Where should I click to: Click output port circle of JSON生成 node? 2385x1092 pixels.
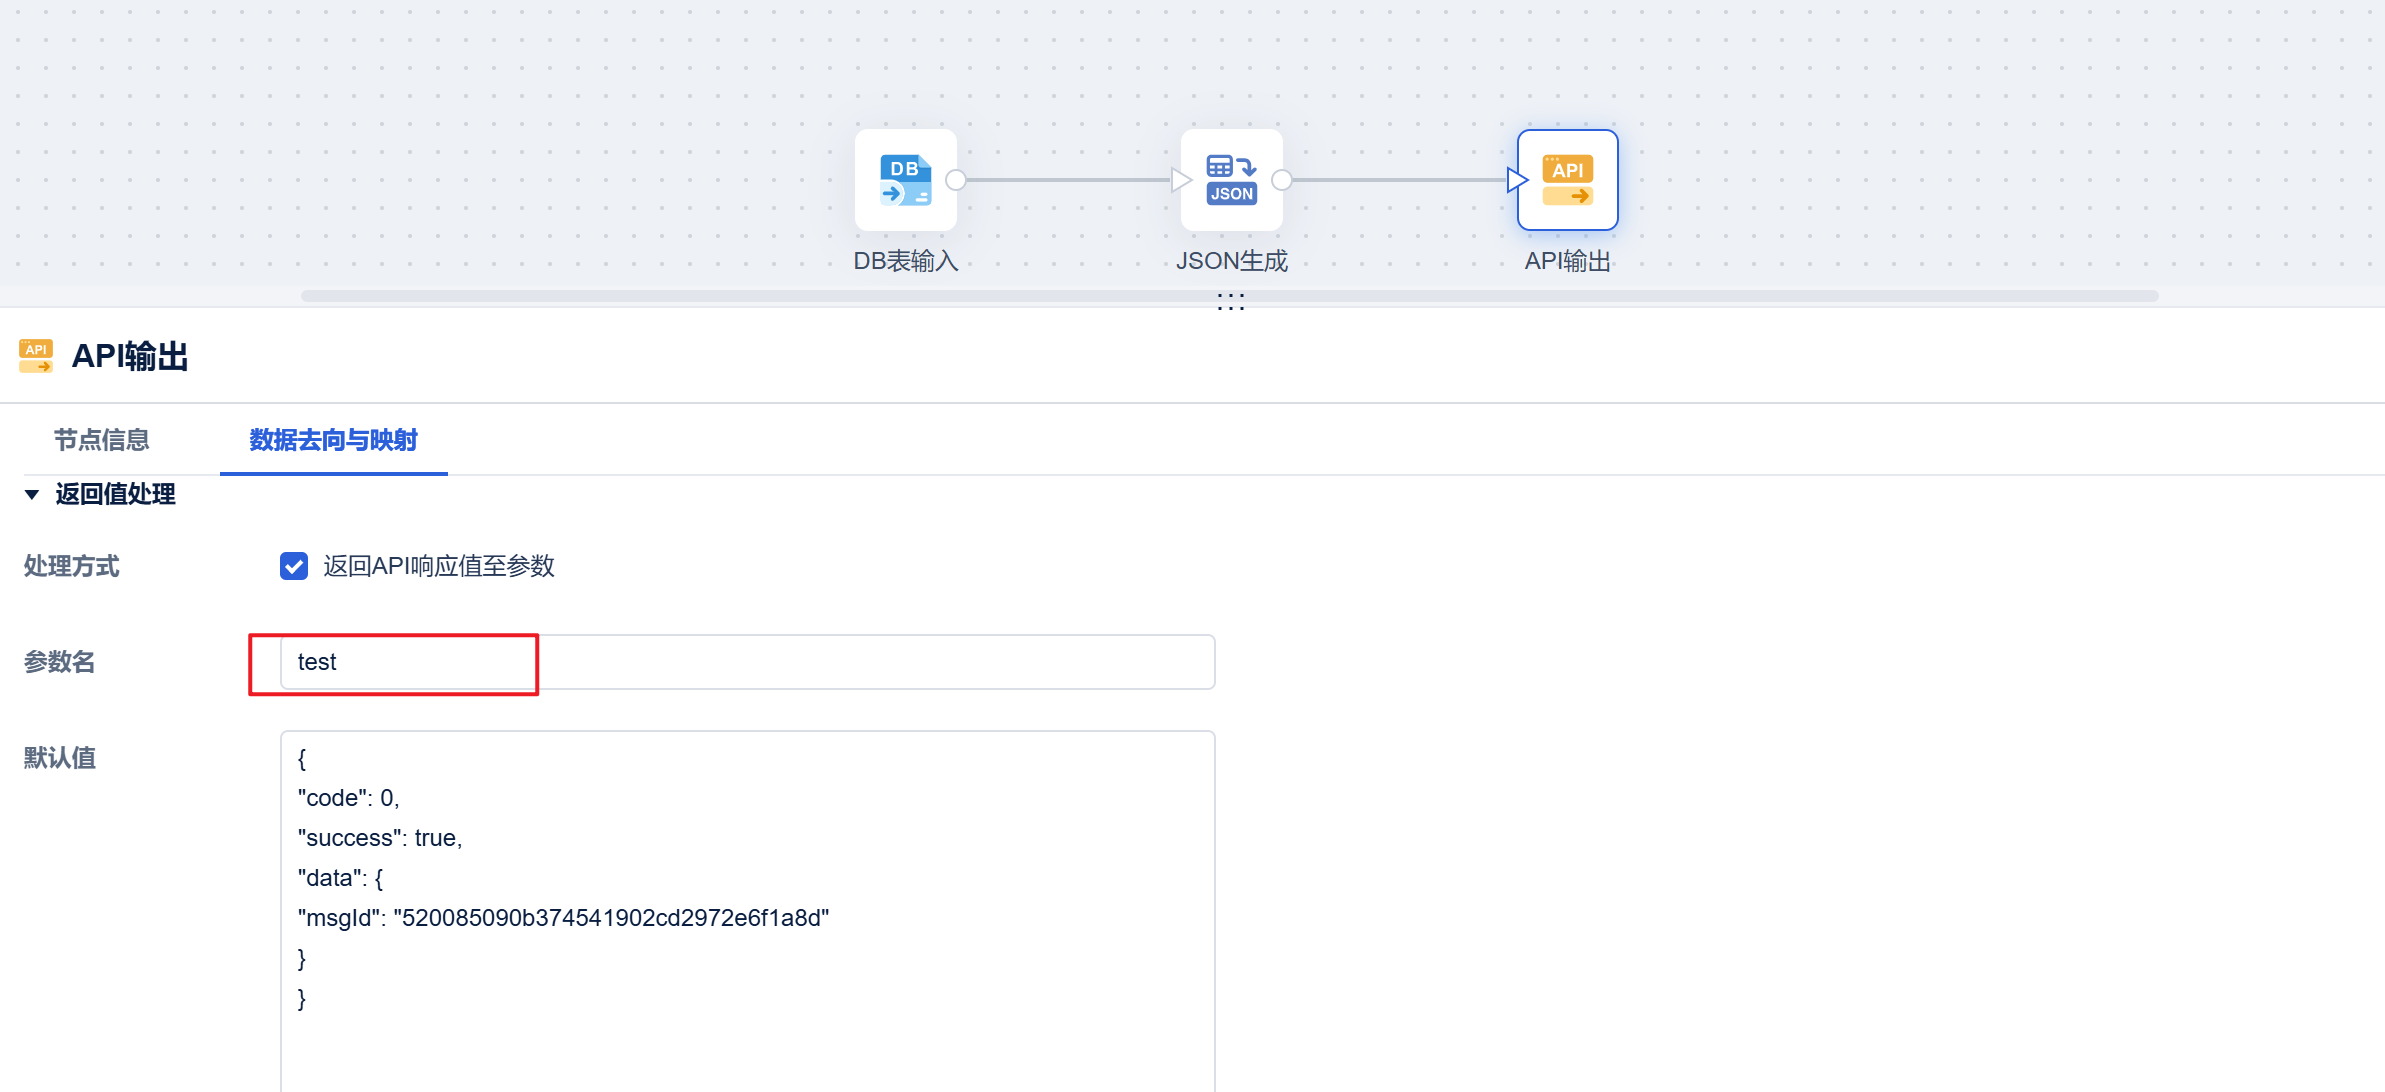pos(1282,180)
